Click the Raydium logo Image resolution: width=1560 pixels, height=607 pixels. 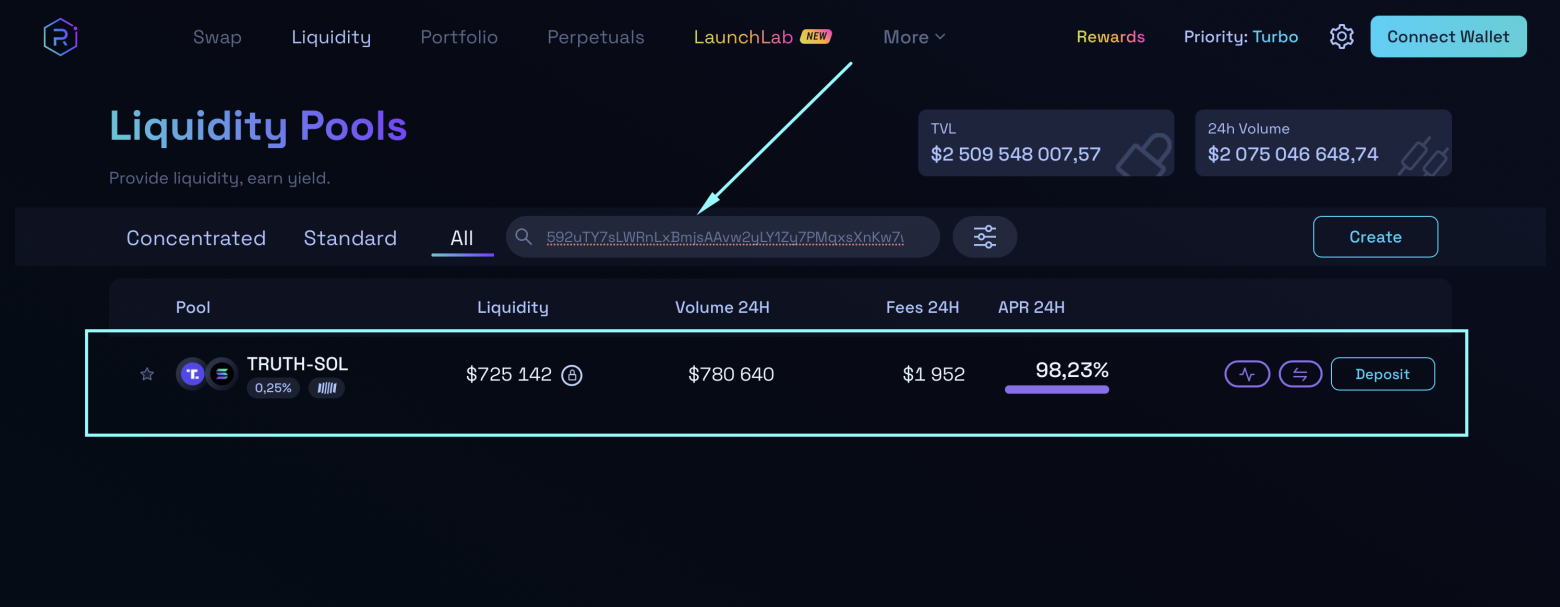(x=60, y=36)
